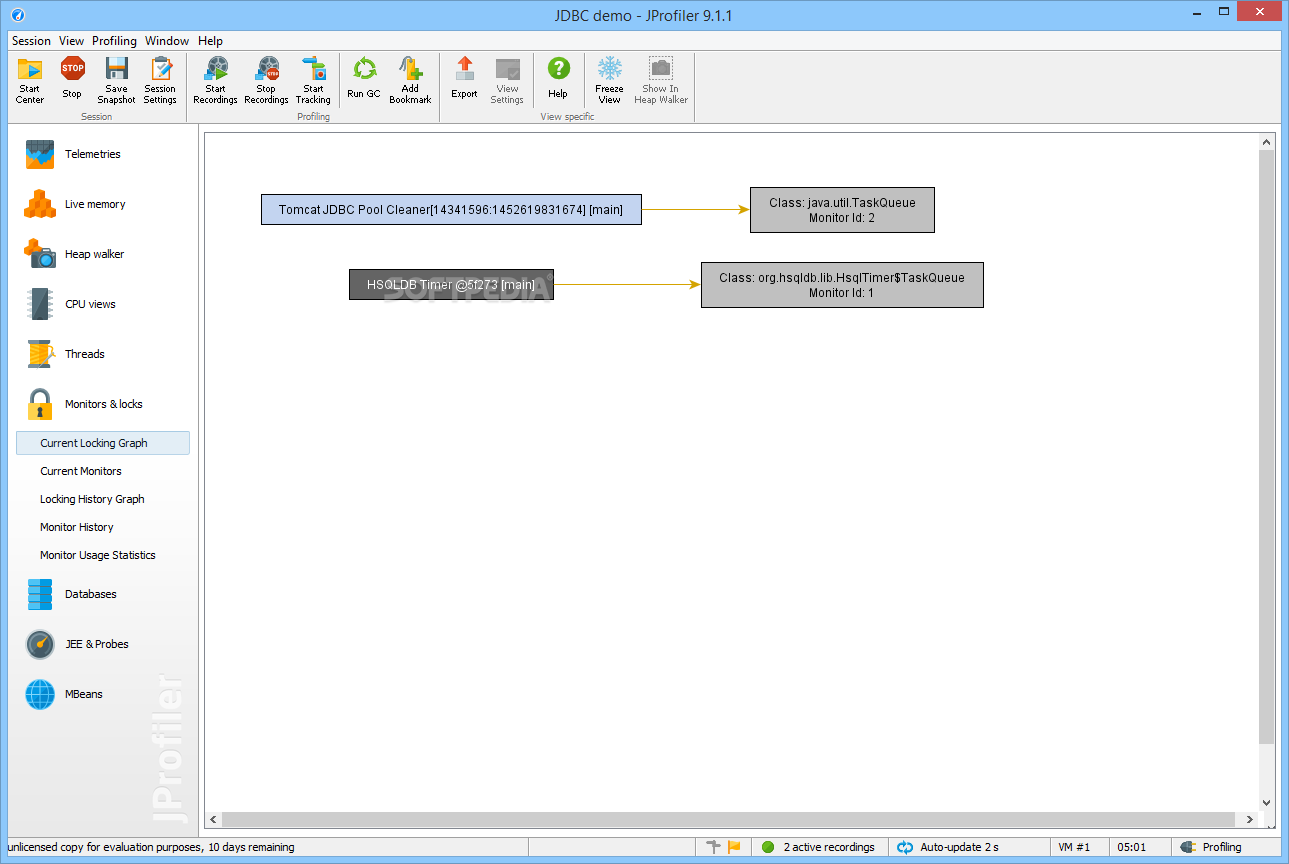
Task: Click the scroll right arrow of the graph
Action: (x=1250, y=819)
